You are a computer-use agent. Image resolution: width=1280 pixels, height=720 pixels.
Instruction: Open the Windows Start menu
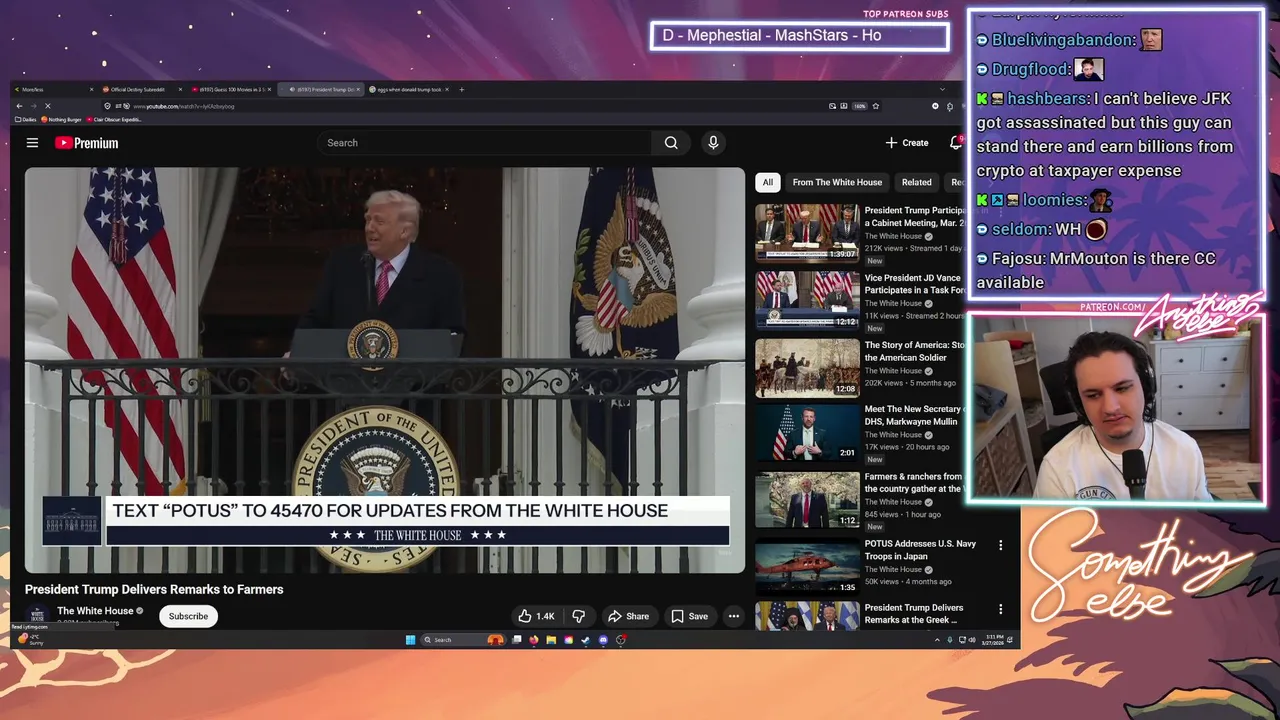[x=410, y=640]
